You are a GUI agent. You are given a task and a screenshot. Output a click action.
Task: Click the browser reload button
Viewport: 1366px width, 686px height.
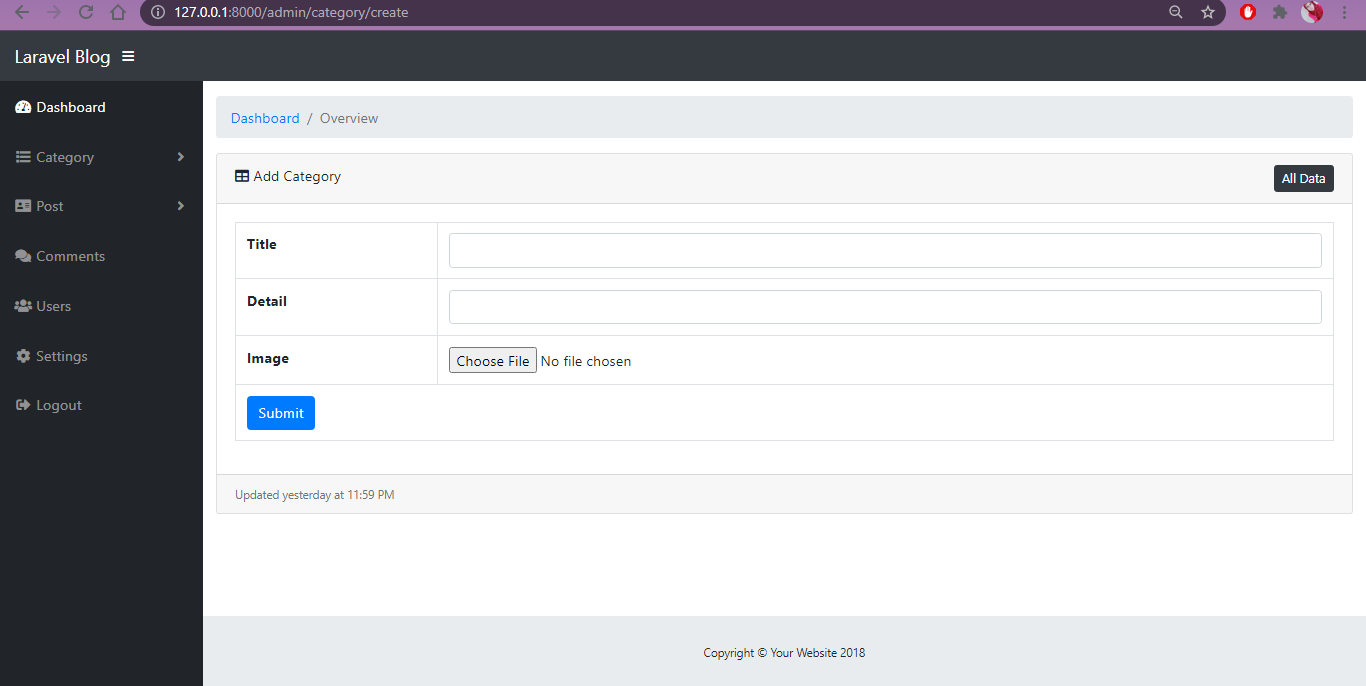[x=86, y=13]
